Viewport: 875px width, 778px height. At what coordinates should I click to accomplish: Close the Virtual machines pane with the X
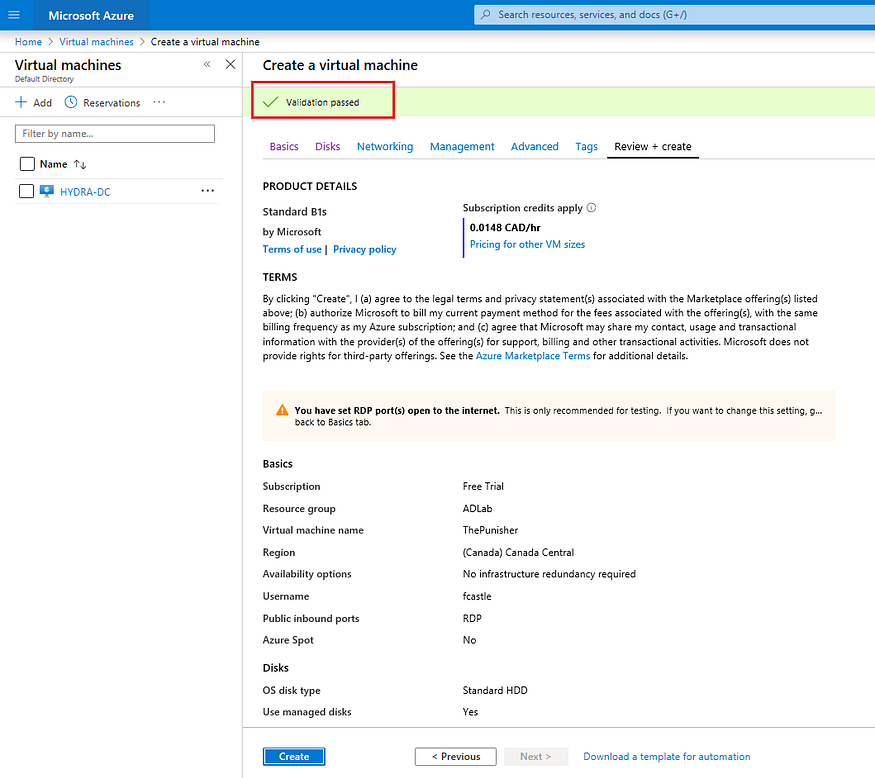pyautogui.click(x=230, y=63)
